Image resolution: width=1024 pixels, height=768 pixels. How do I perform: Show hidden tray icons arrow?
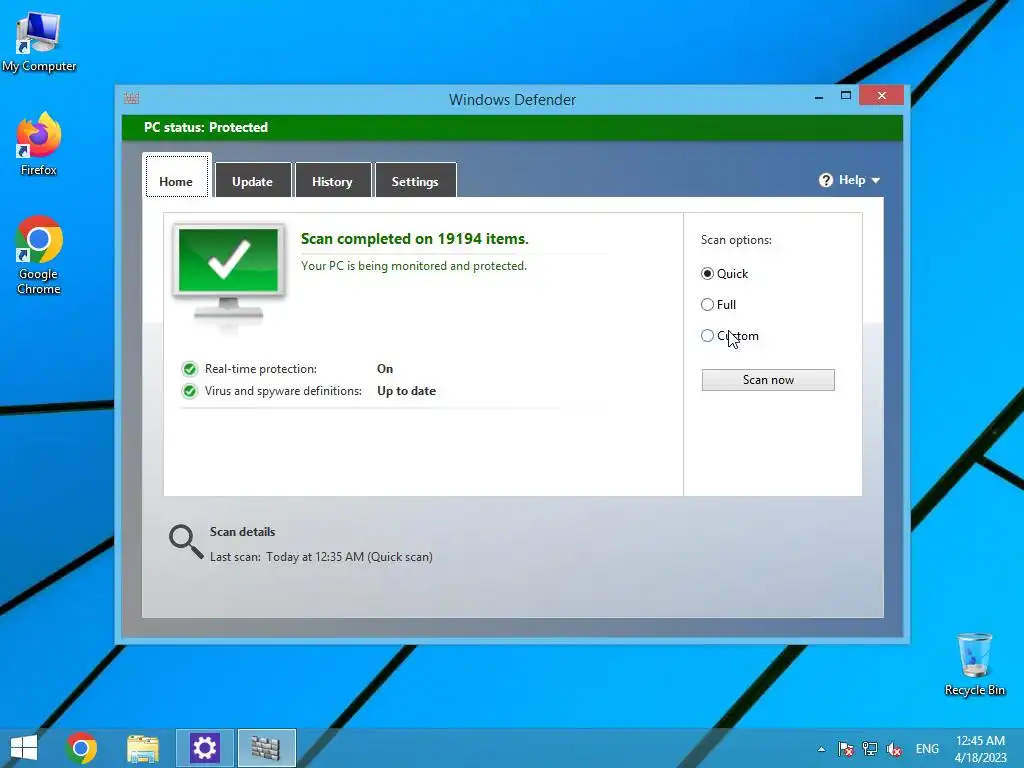(821, 749)
